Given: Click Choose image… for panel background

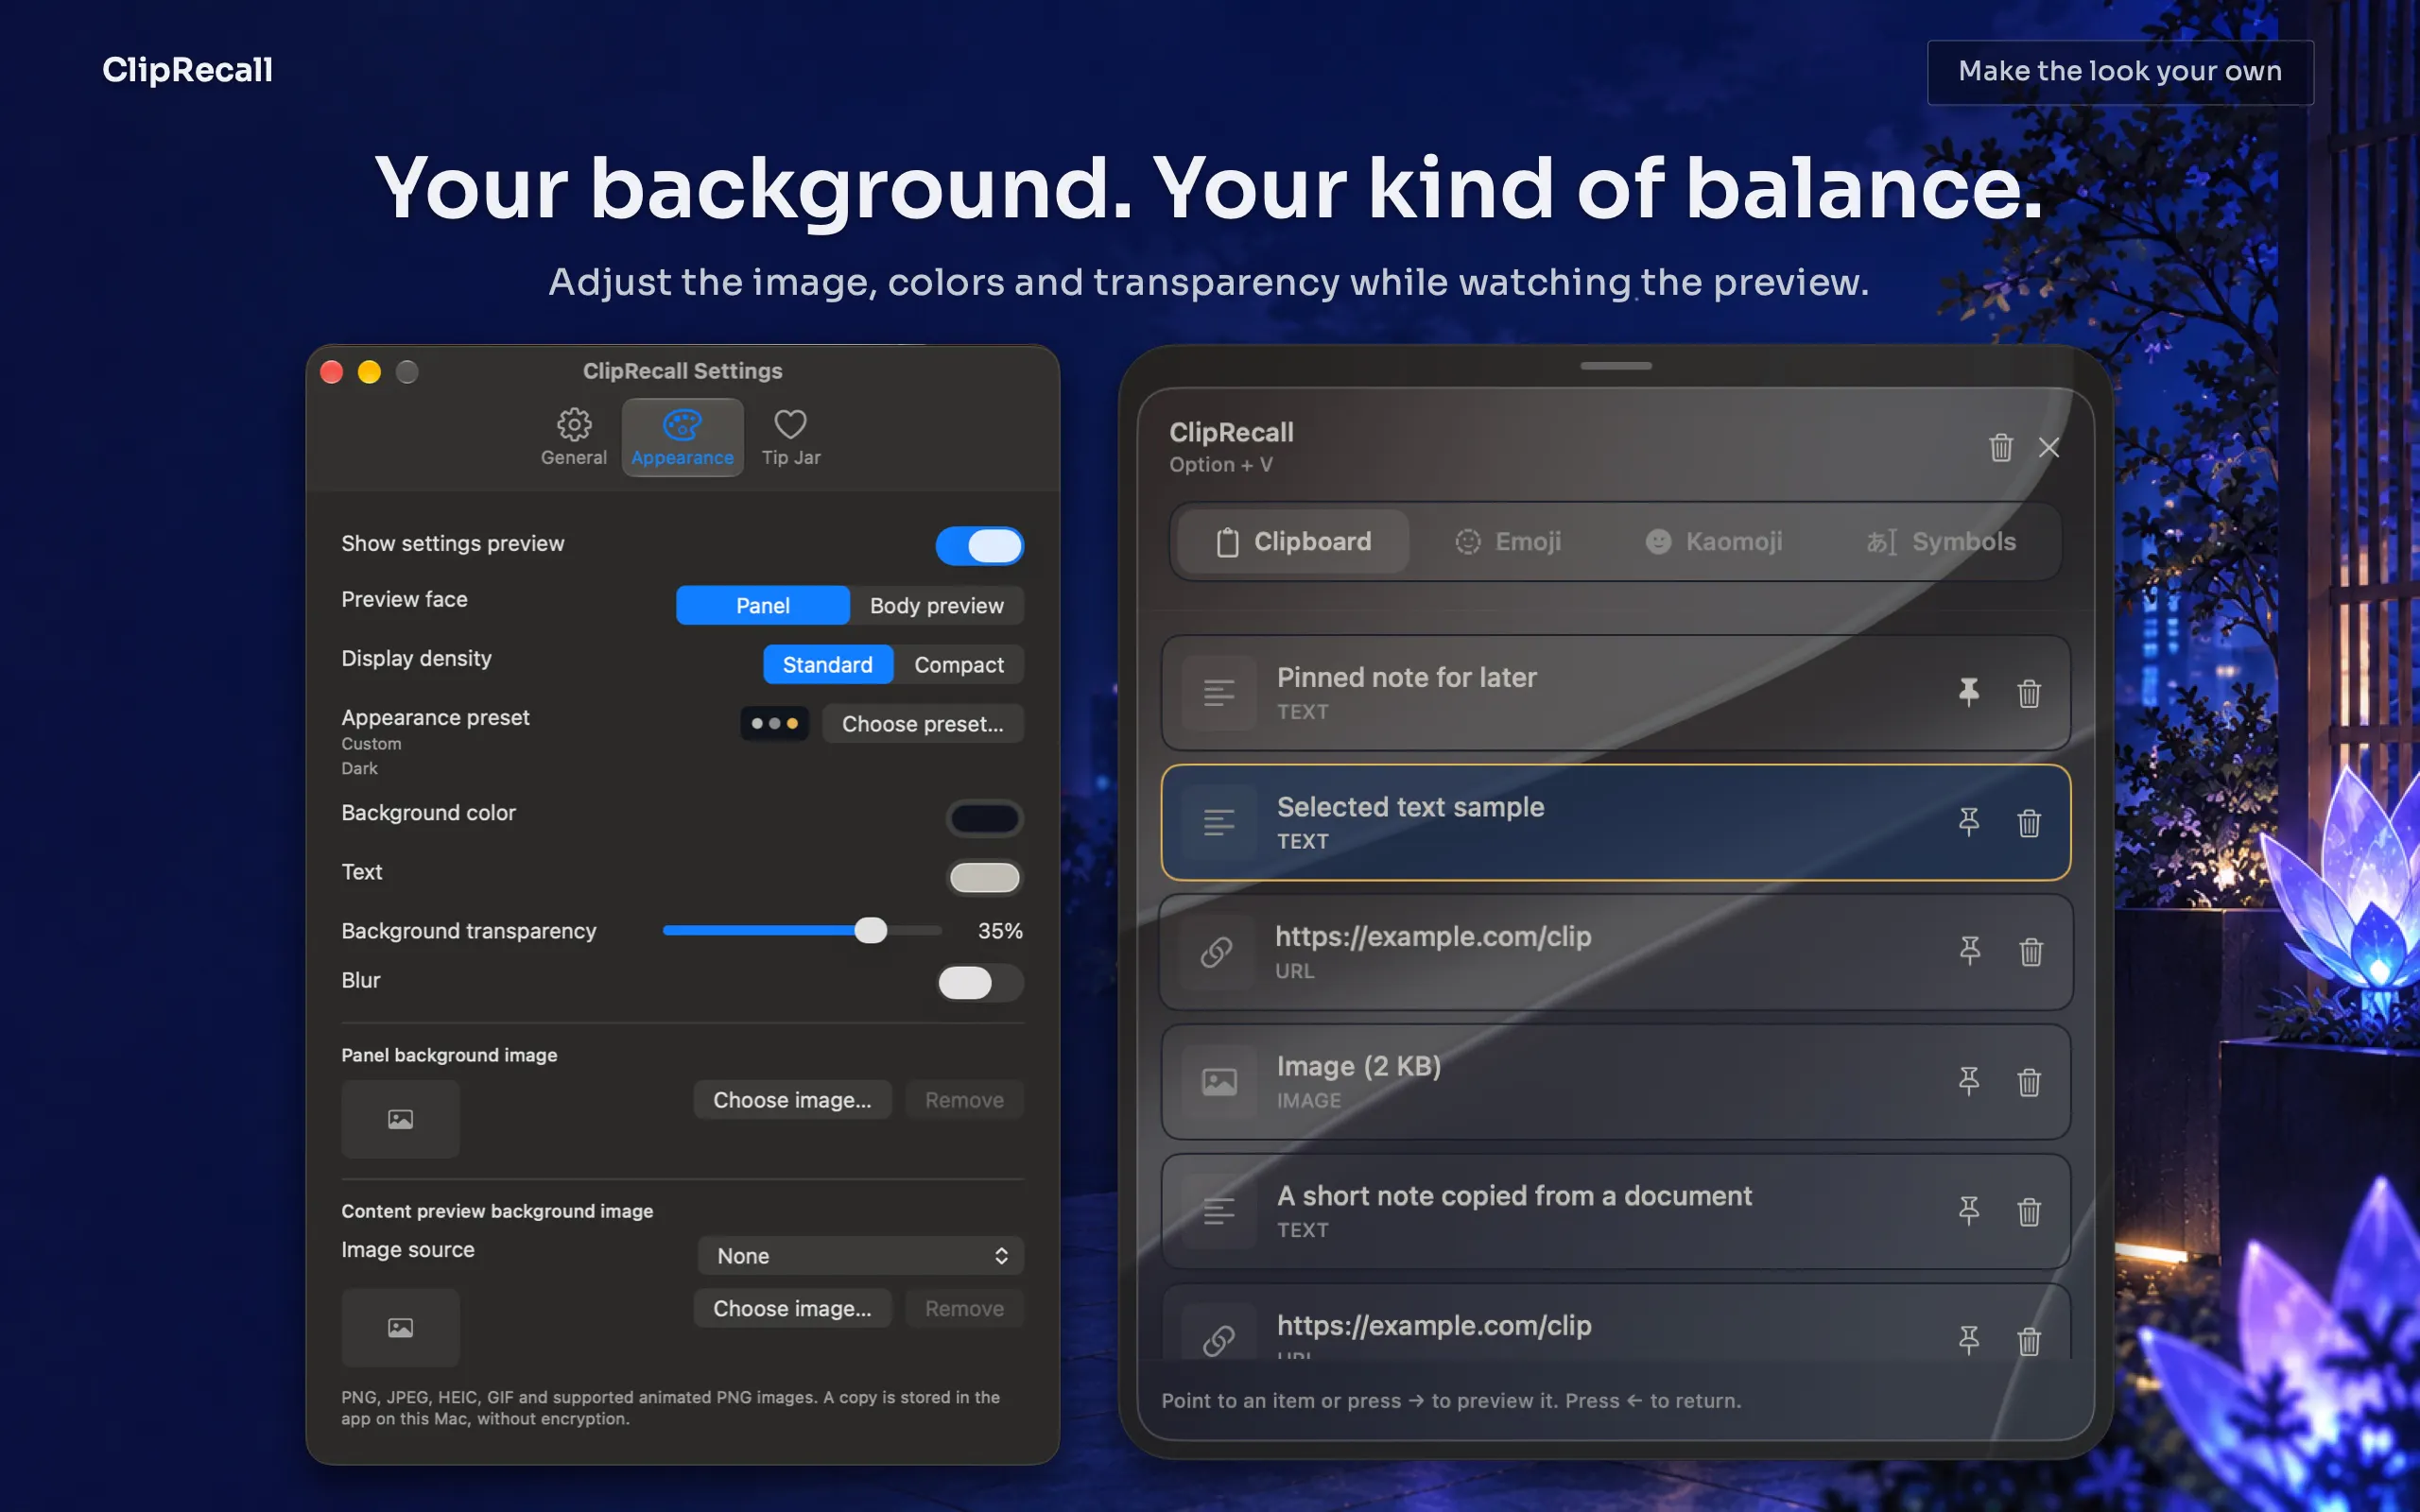Looking at the screenshot, I should click(792, 1099).
